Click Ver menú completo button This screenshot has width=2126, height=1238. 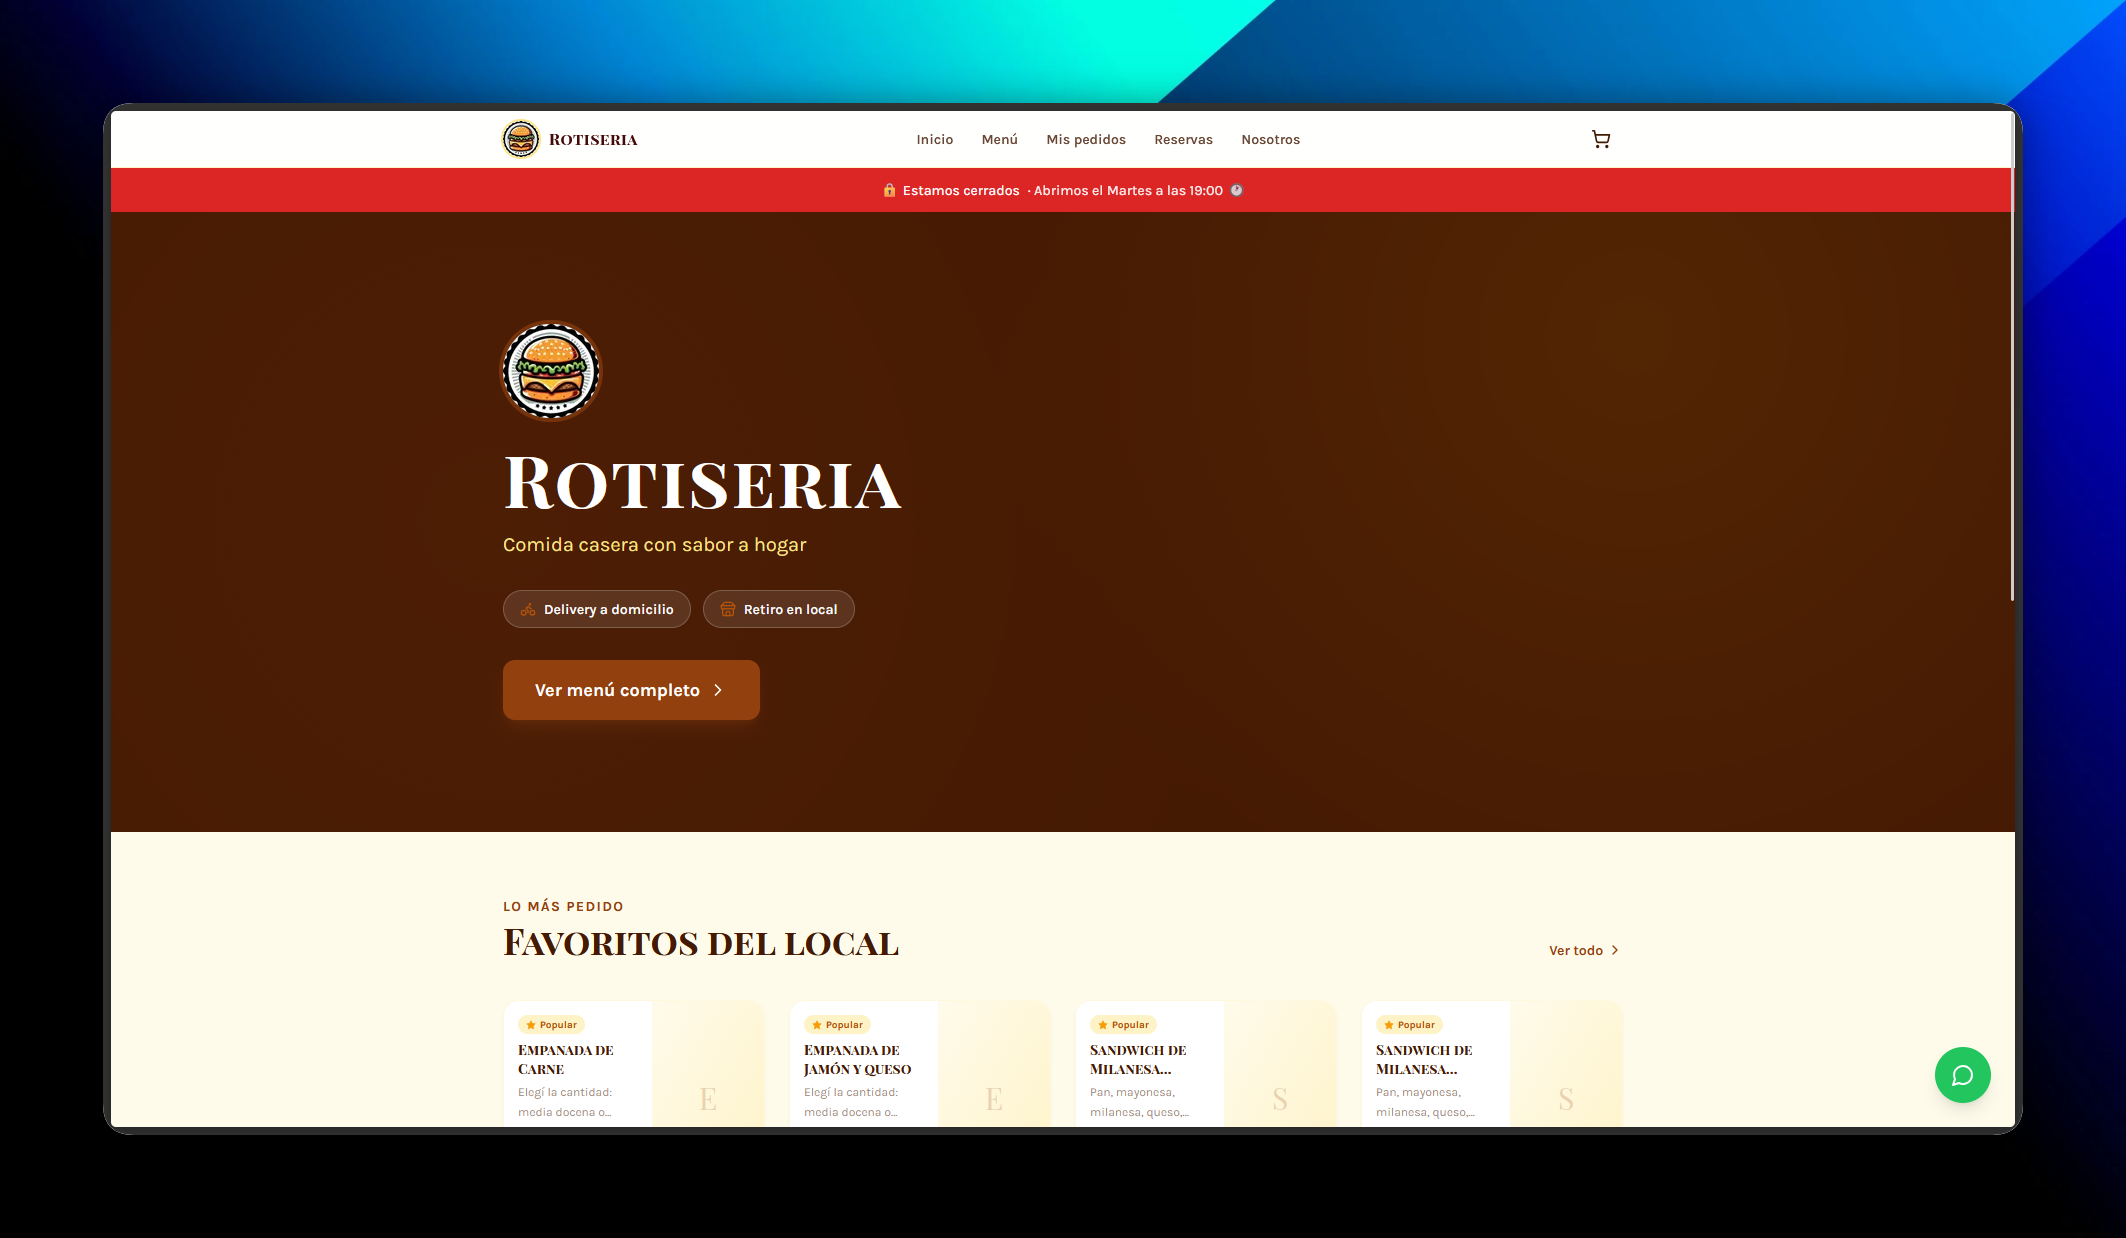[x=631, y=690]
